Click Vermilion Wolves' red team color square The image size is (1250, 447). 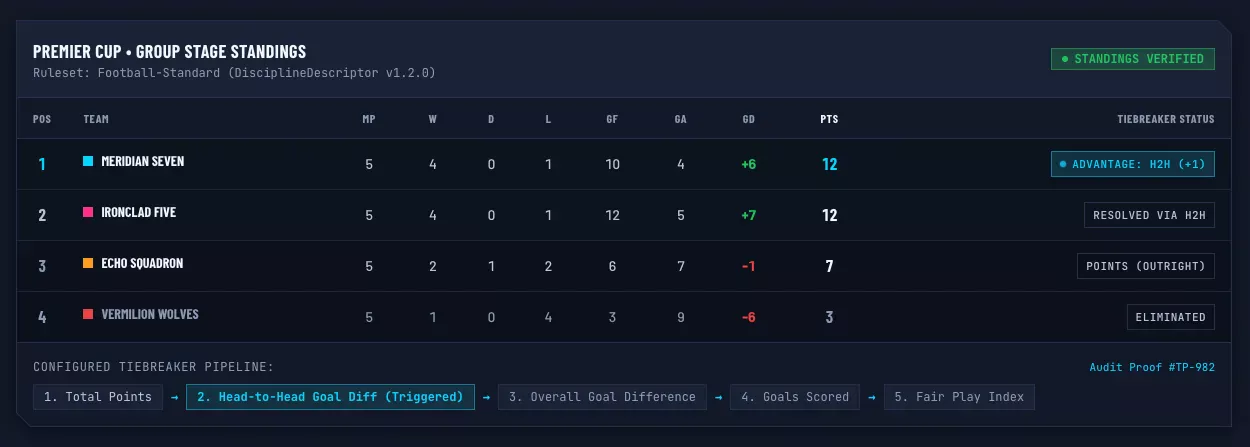click(x=88, y=314)
